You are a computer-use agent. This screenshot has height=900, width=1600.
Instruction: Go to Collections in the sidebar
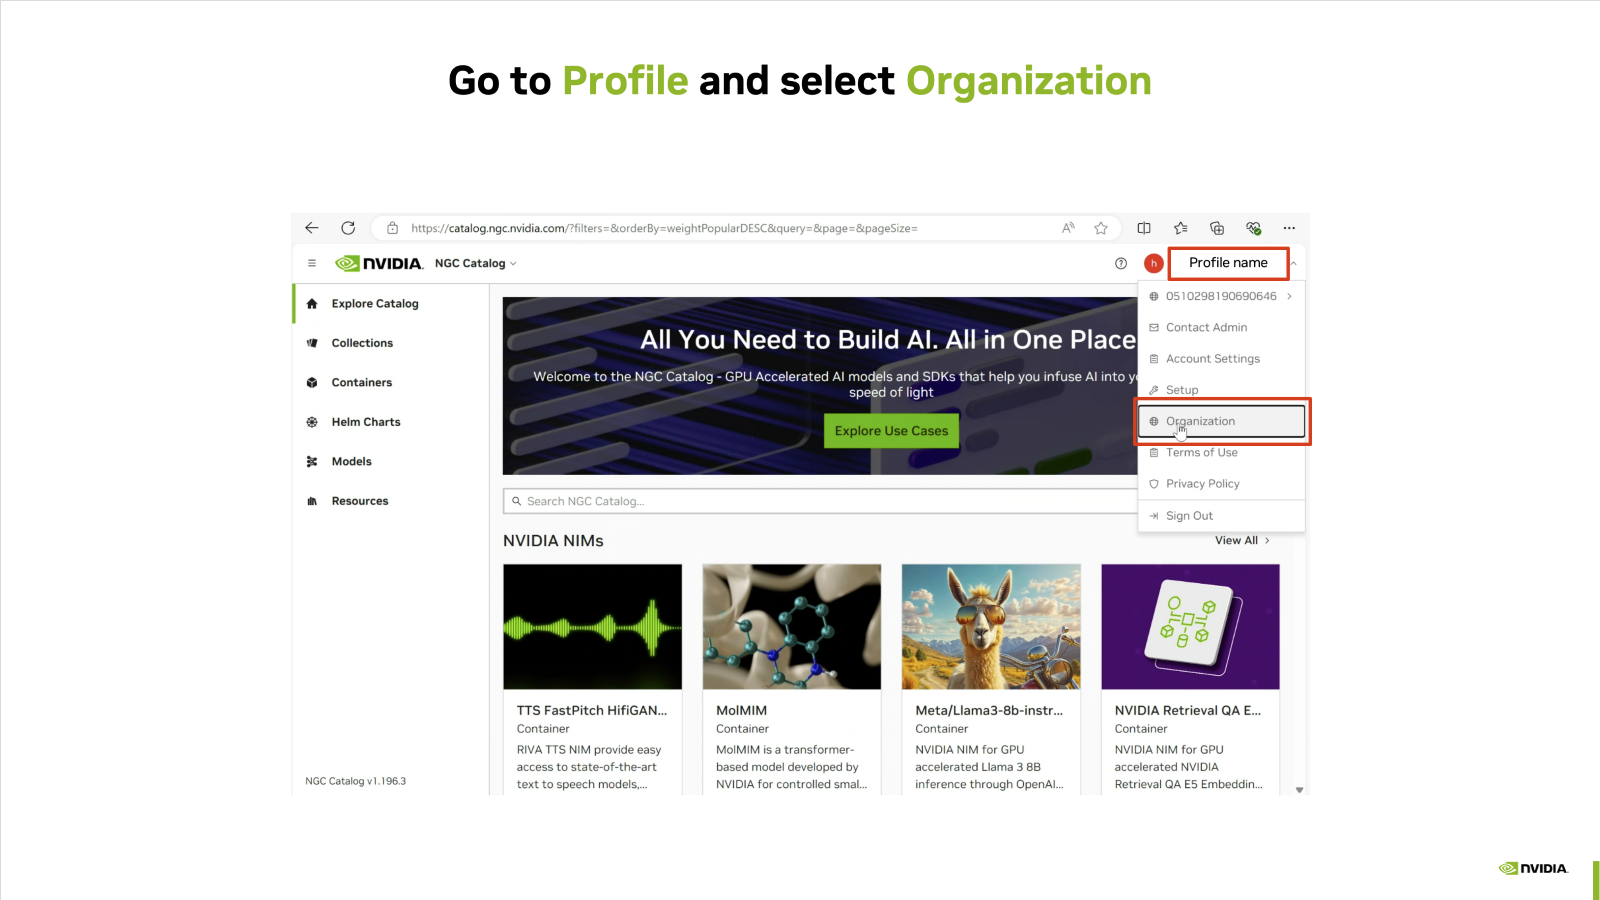tap(391, 343)
